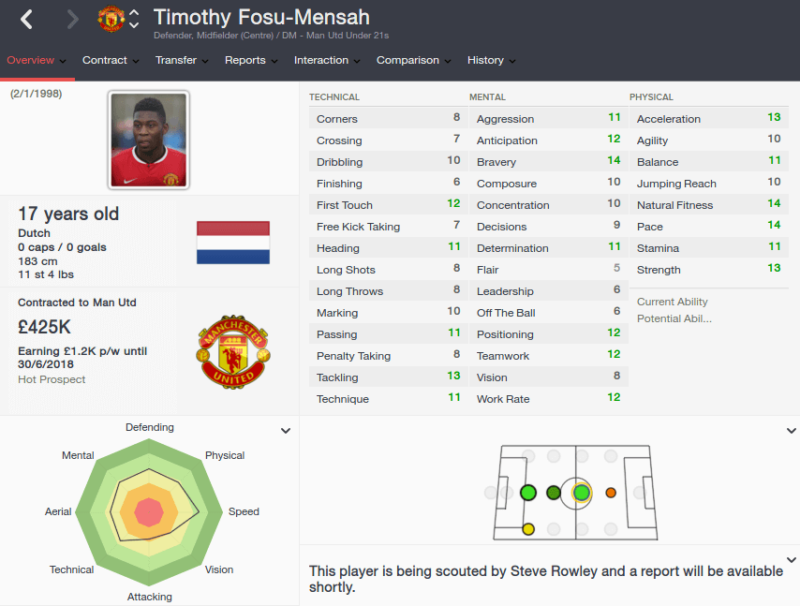Screen dimensions: 800x606
Task: Click Timothy Fosu-Mensah's profile photo
Action: coord(149,140)
